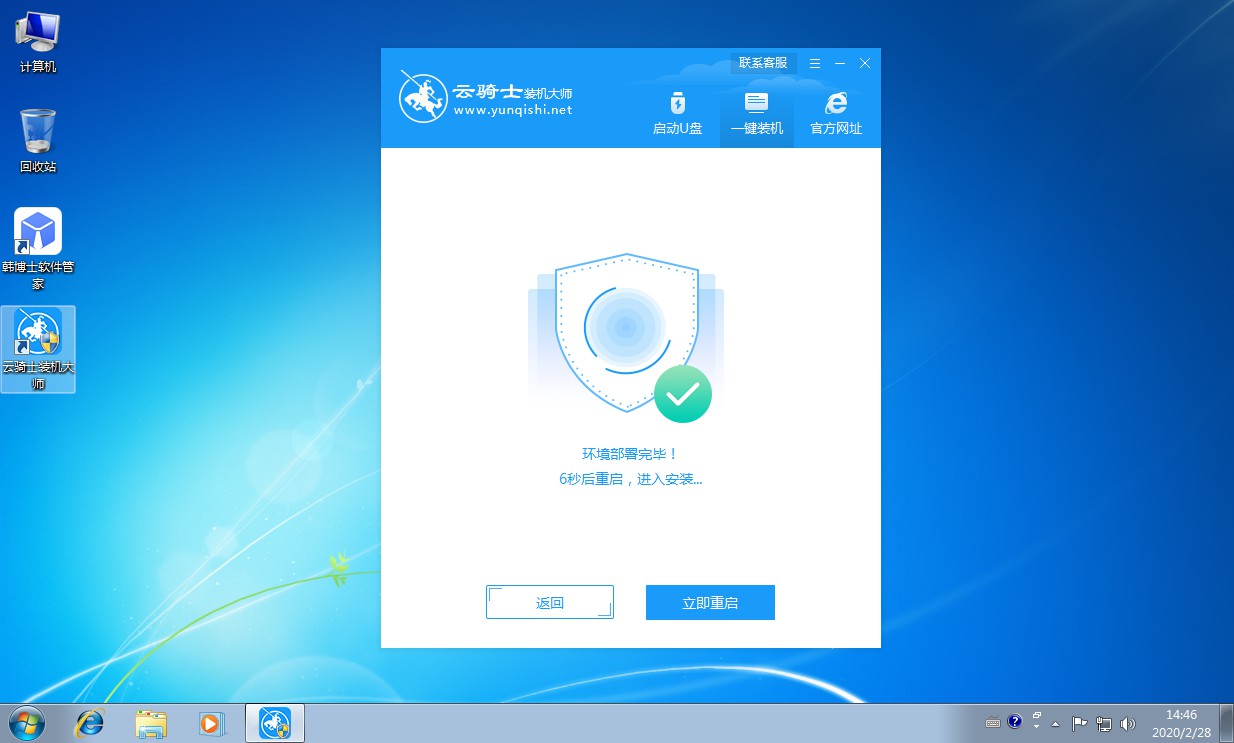Open the language bar options arrow
Screen dimensions: 1234x743
(1037, 727)
